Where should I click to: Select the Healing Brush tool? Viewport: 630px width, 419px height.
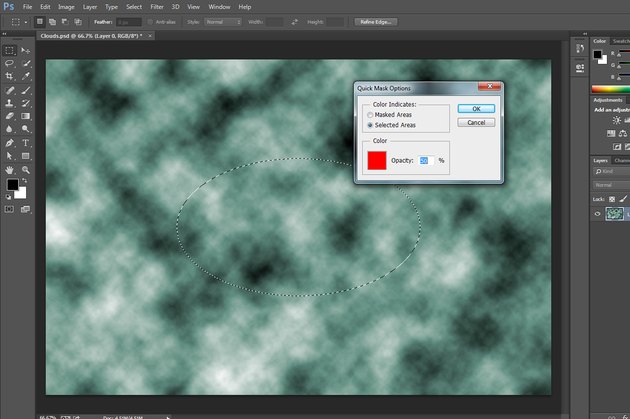[10, 90]
